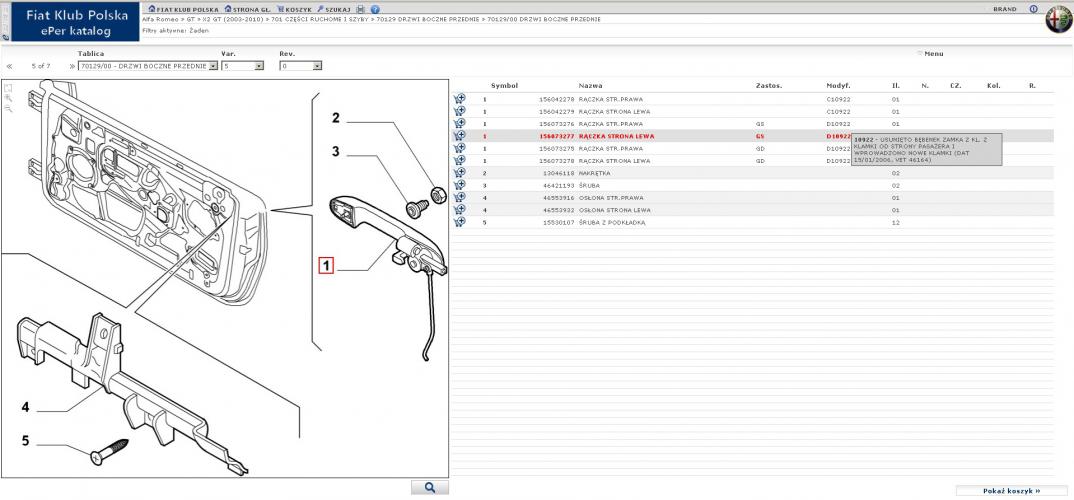Image resolution: width=1074 pixels, height=500 pixels.
Task: Open the Tablica dropdown list
Action: click(x=212, y=66)
